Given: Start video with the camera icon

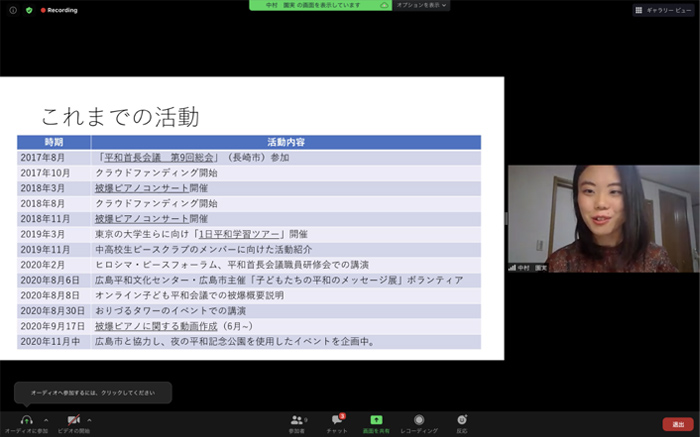Looking at the screenshot, I should click(74, 420).
